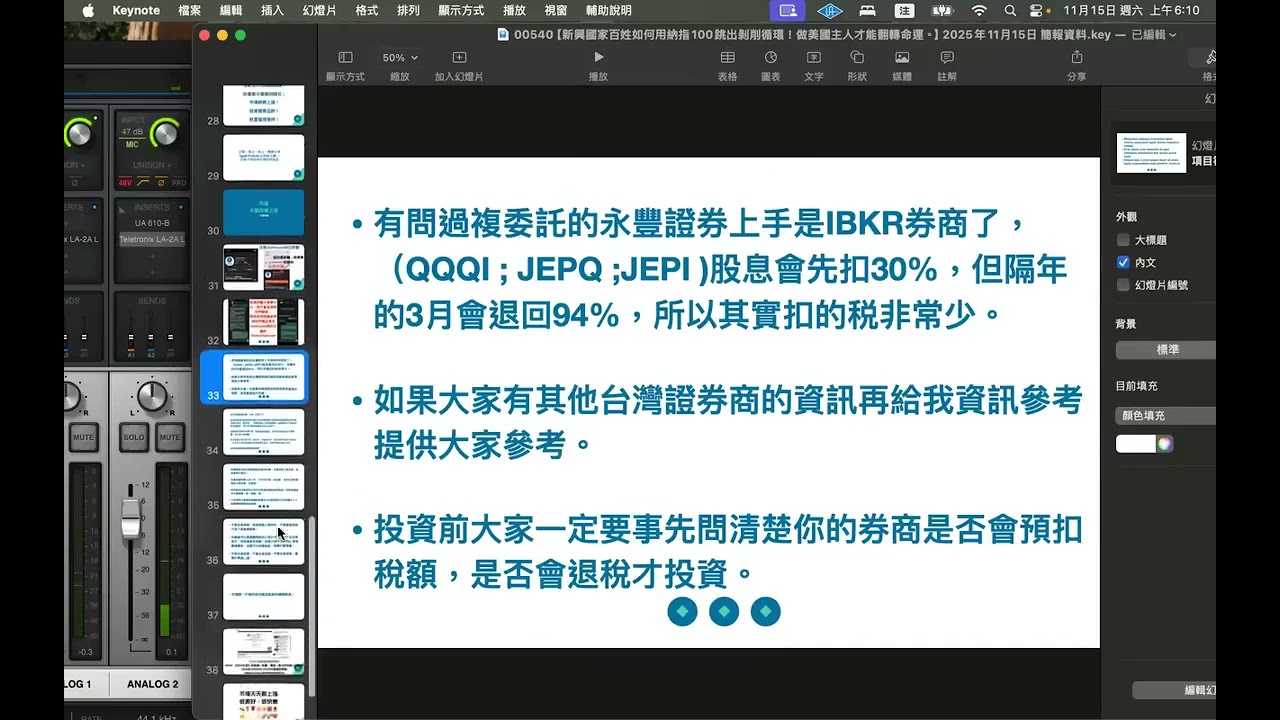Click the Teletronix LA-2A insert slot
Image resolution: width=1280 pixels, height=720 pixels.
point(152,239)
